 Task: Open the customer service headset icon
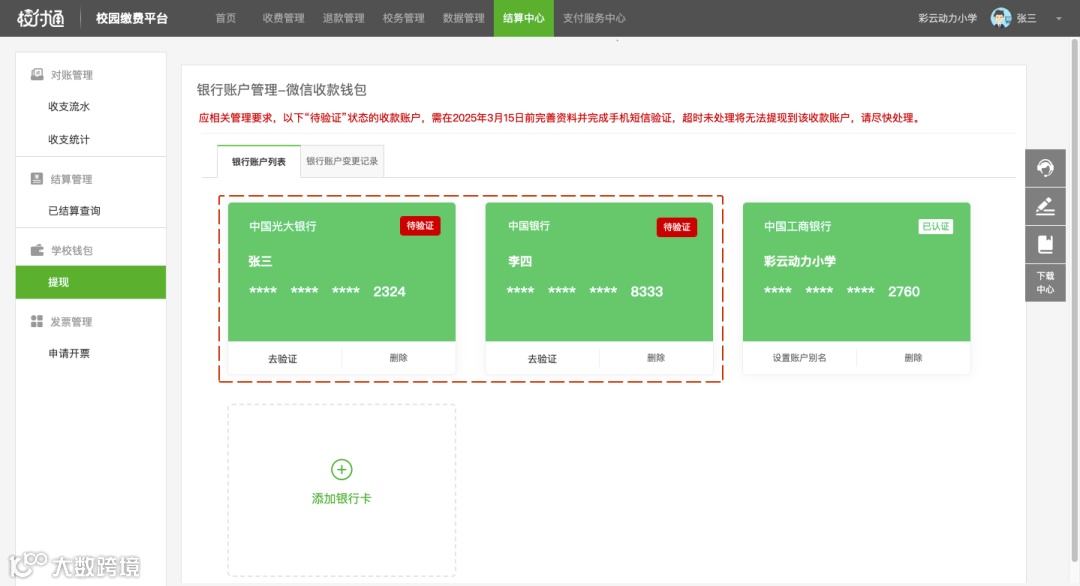click(1045, 168)
